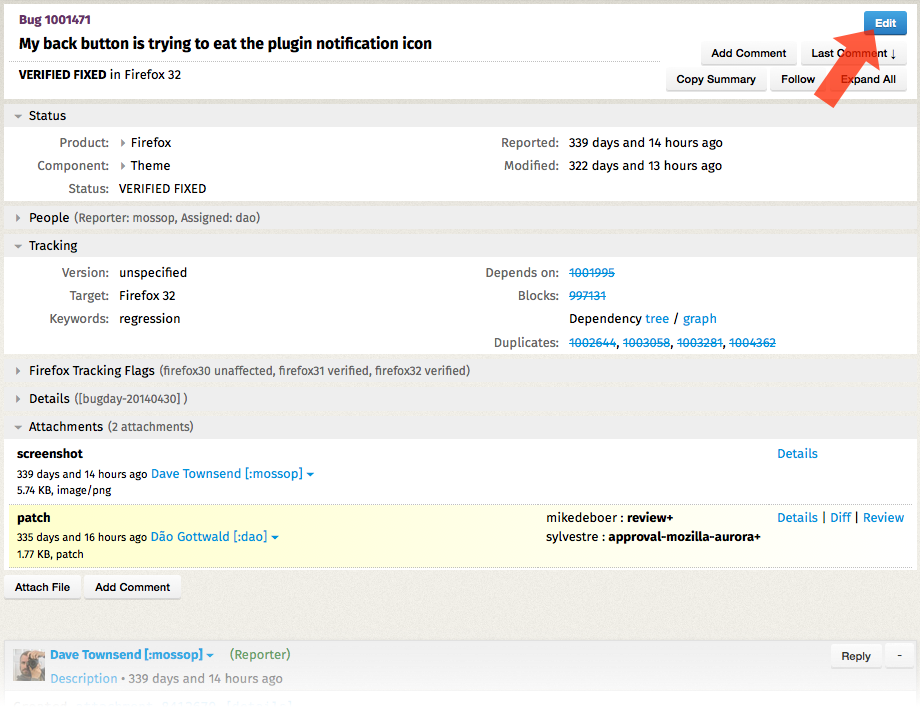
Task: View the dependency tree
Action: pyautogui.click(x=657, y=319)
